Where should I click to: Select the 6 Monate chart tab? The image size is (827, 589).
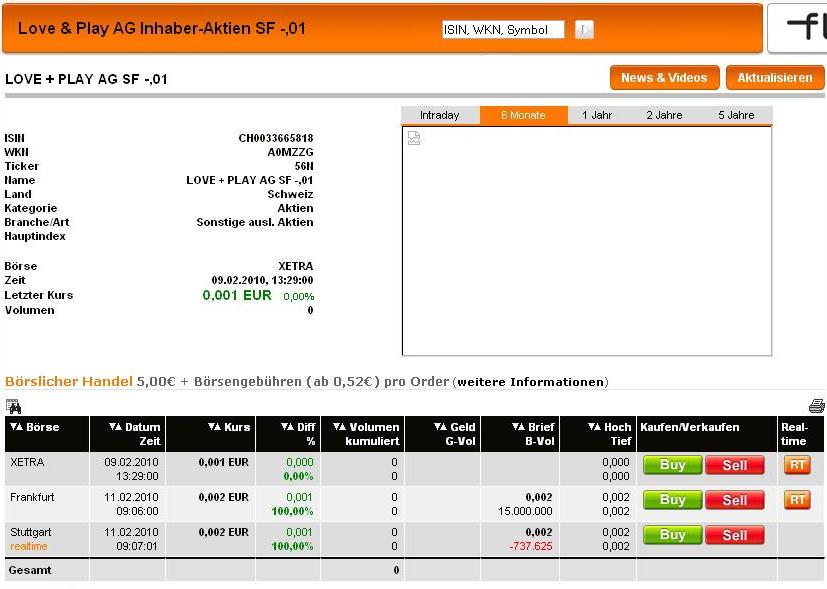pos(523,115)
